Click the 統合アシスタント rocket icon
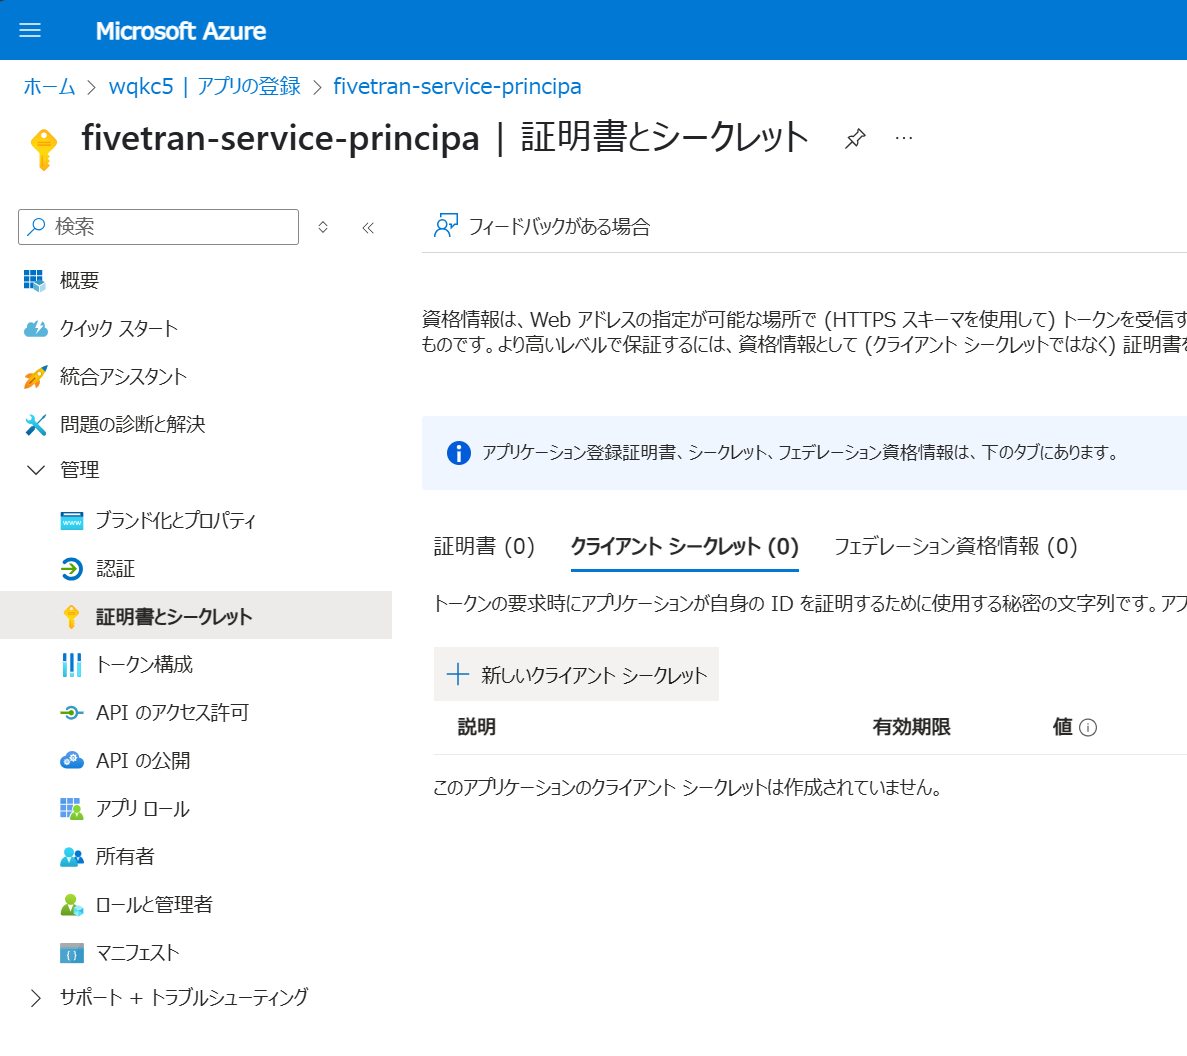Viewport: 1187px width, 1056px height. coord(35,377)
